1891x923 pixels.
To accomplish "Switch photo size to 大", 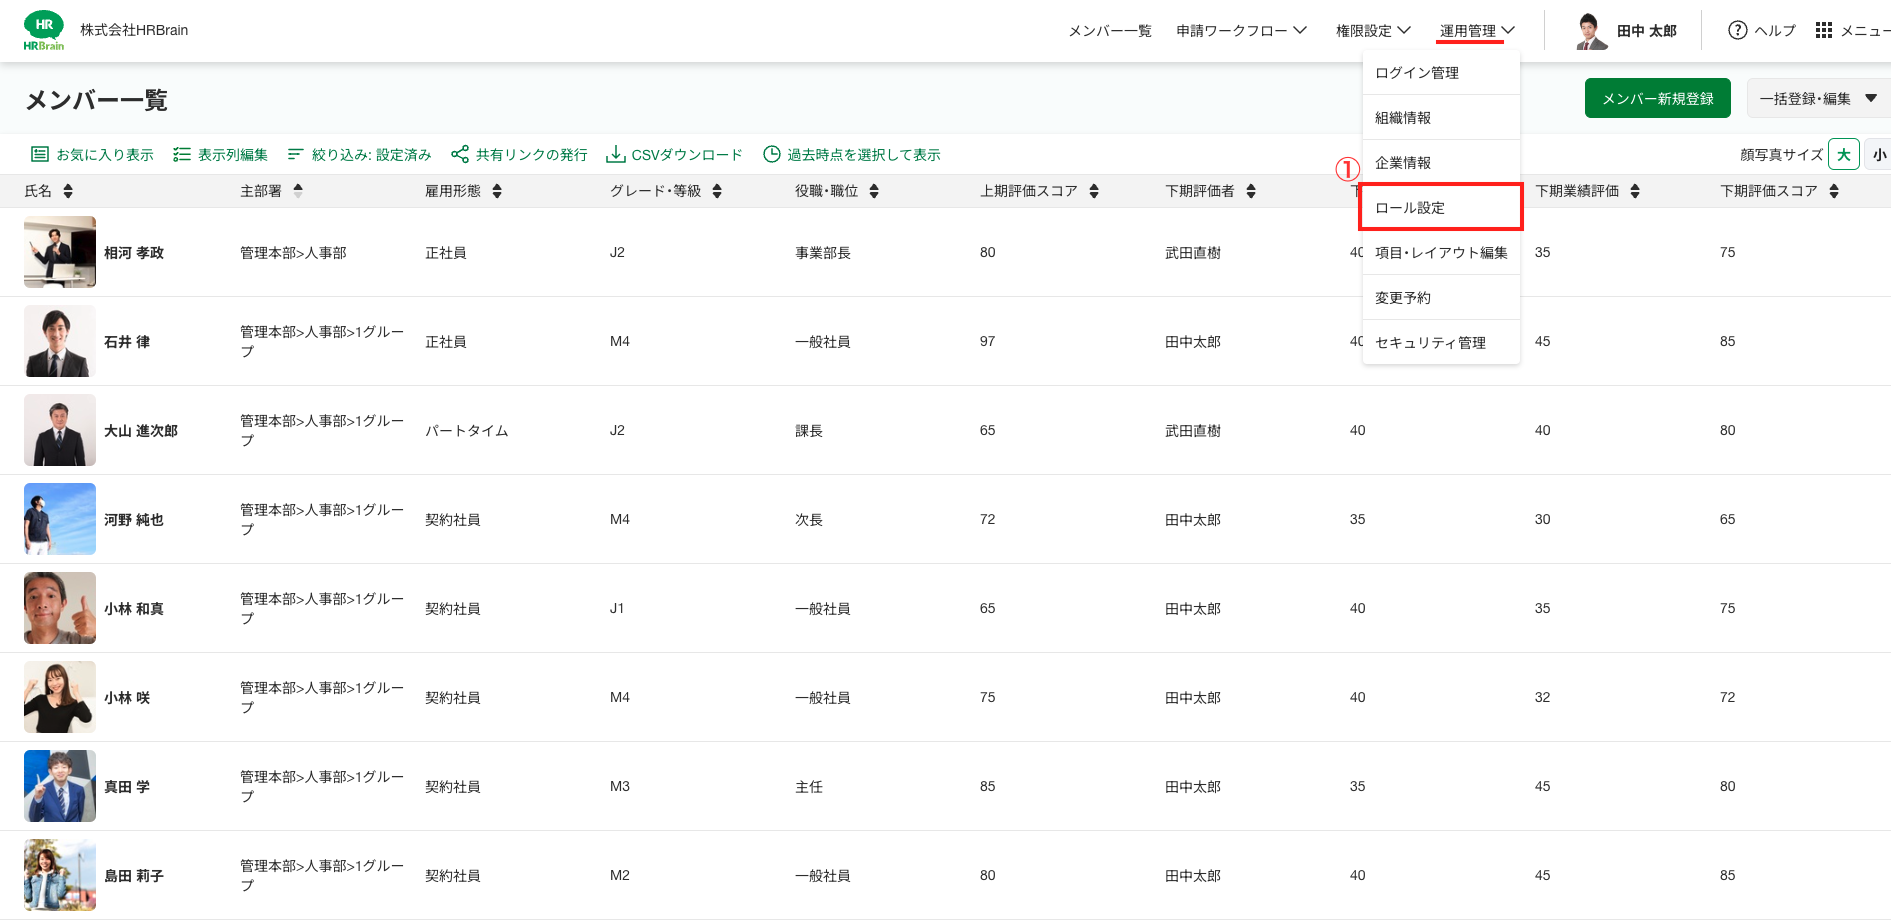I will (1844, 154).
